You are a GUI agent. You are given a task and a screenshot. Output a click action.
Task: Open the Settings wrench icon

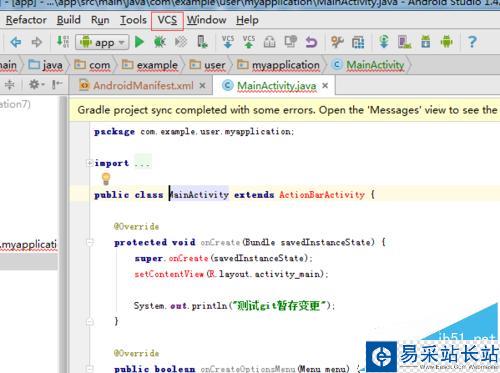point(337,42)
